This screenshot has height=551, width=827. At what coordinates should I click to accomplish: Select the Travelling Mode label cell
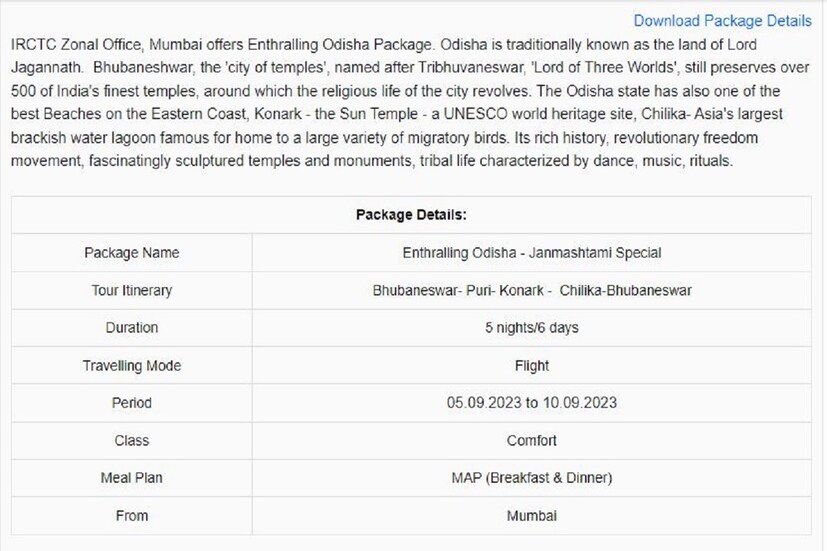click(132, 366)
